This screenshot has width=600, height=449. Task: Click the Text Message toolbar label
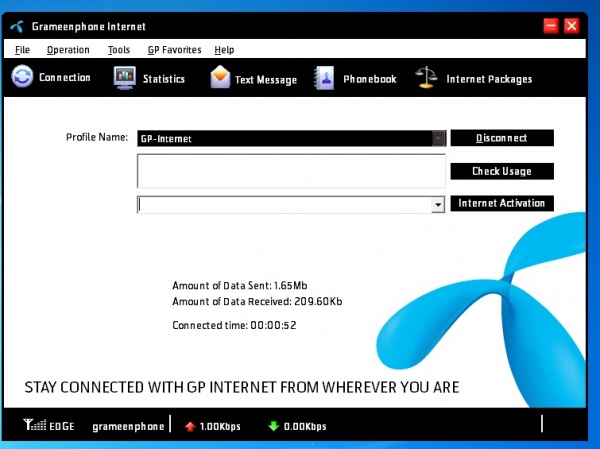coord(266,80)
